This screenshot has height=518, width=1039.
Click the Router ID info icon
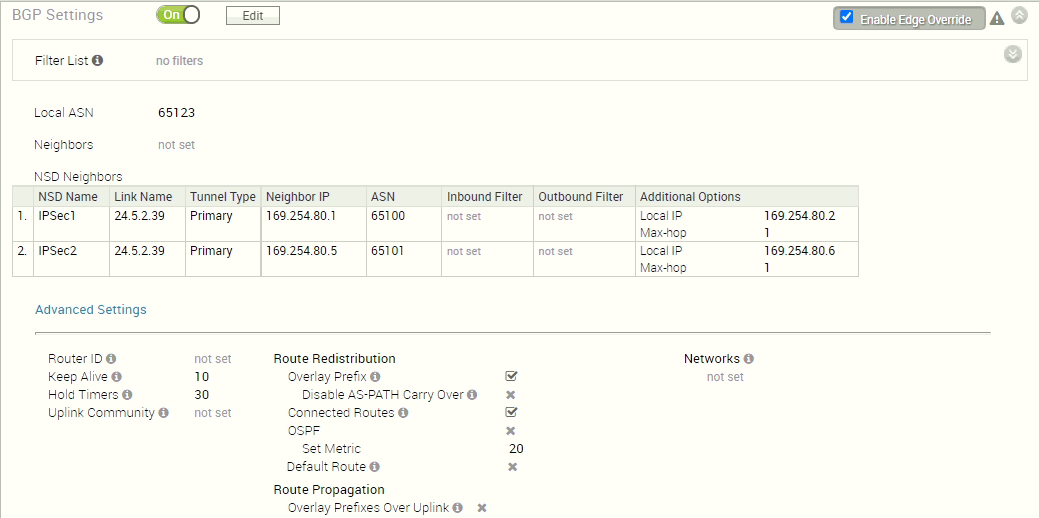111,359
